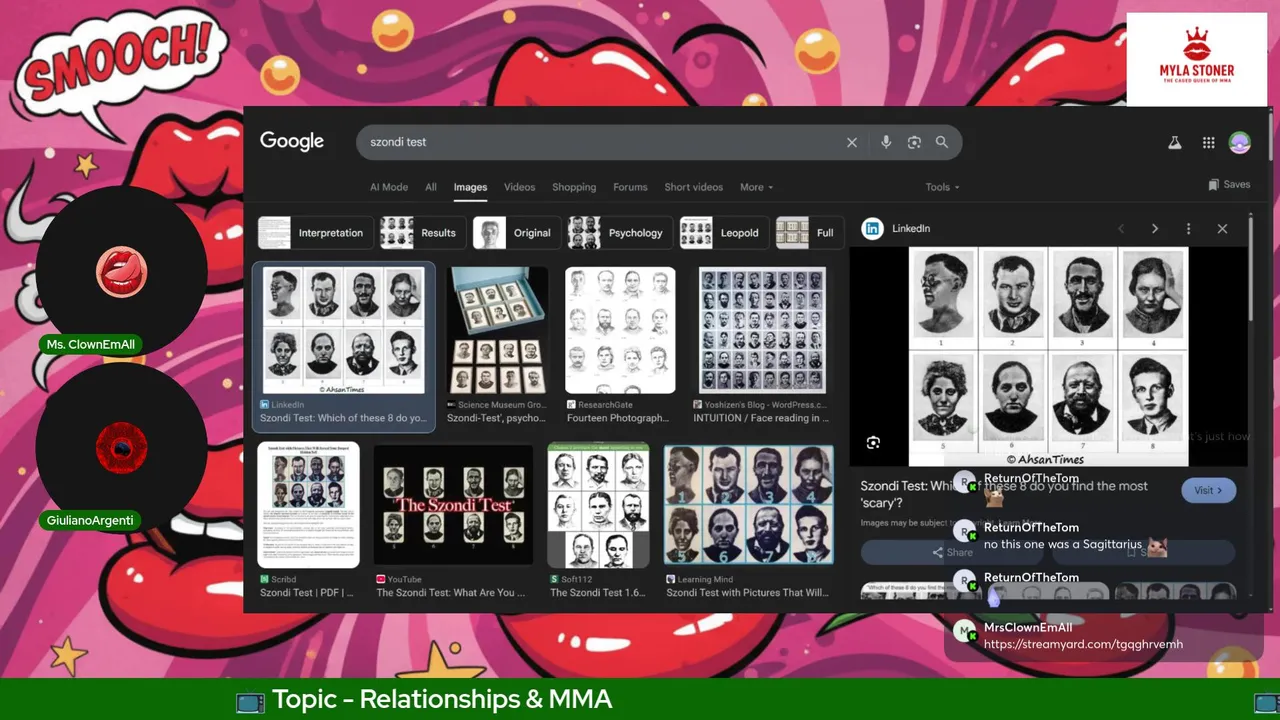Open Yoshizen's Blog face grid thumbnail
Image resolution: width=1280 pixels, height=720 pixels.
click(762, 330)
